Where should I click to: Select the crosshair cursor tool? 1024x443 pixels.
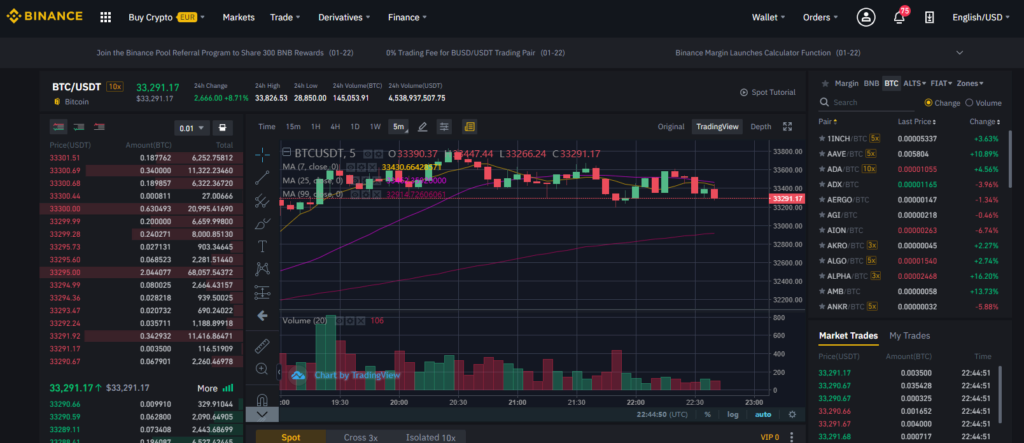(262, 154)
